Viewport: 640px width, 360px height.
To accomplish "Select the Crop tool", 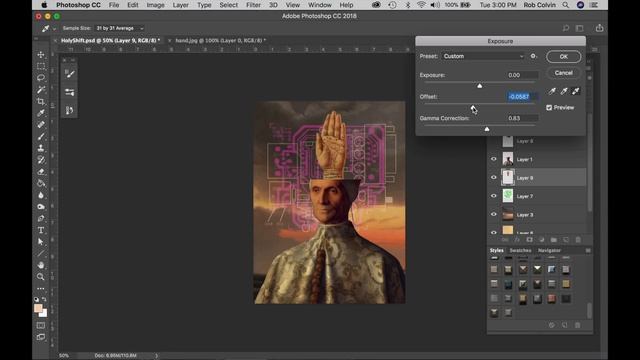I will coord(41,101).
